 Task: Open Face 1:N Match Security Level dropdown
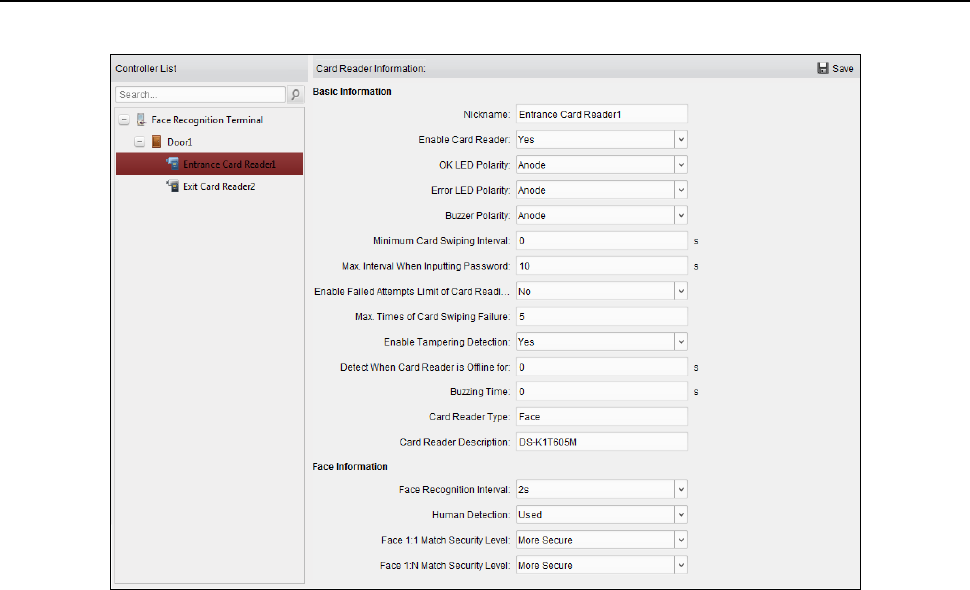pyautogui.click(x=680, y=565)
